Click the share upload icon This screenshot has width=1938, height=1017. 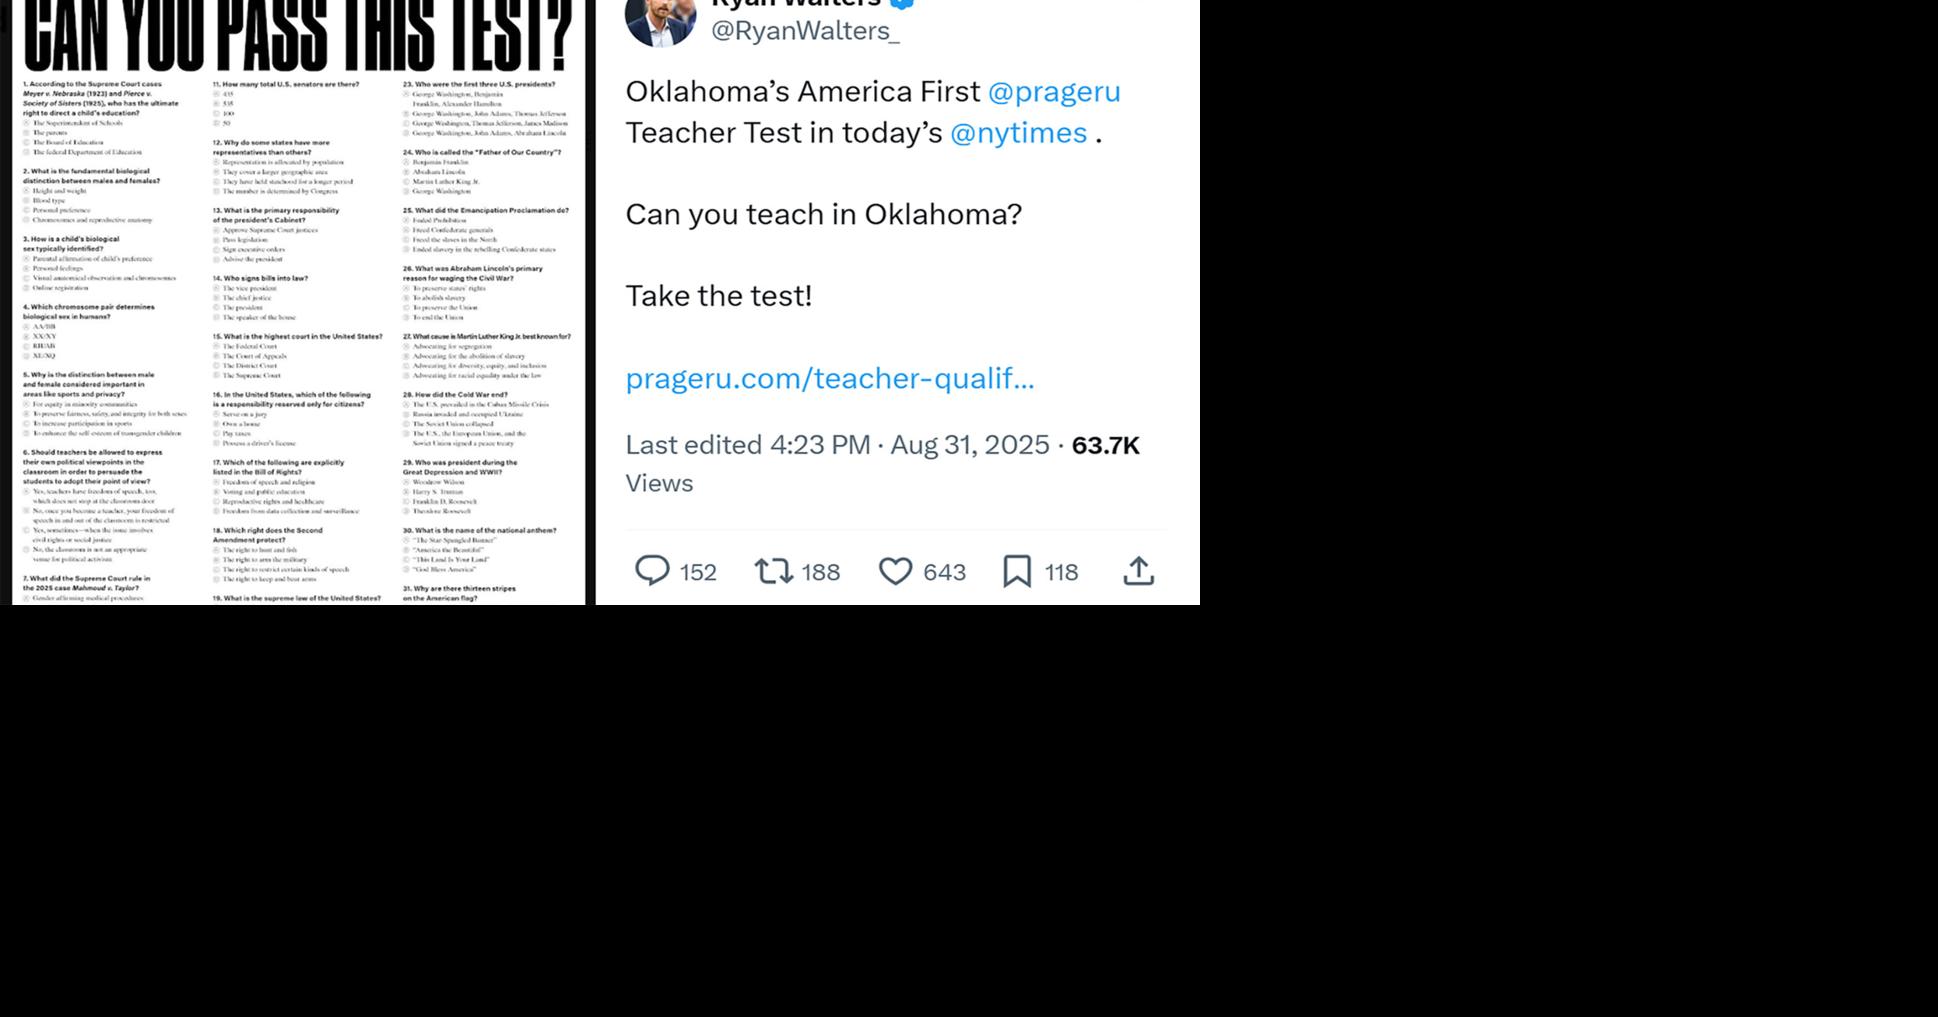point(1138,571)
